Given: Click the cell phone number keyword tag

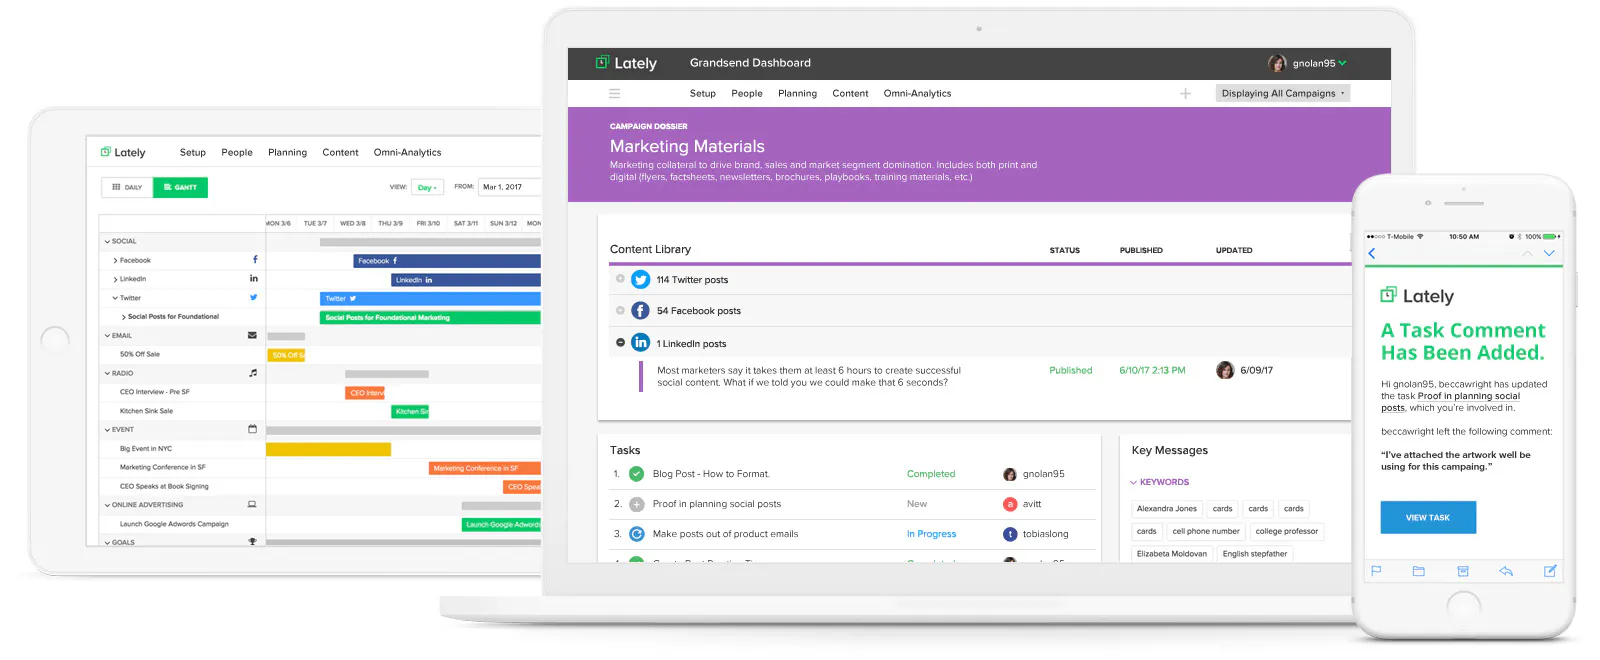Looking at the screenshot, I should click(1206, 531).
